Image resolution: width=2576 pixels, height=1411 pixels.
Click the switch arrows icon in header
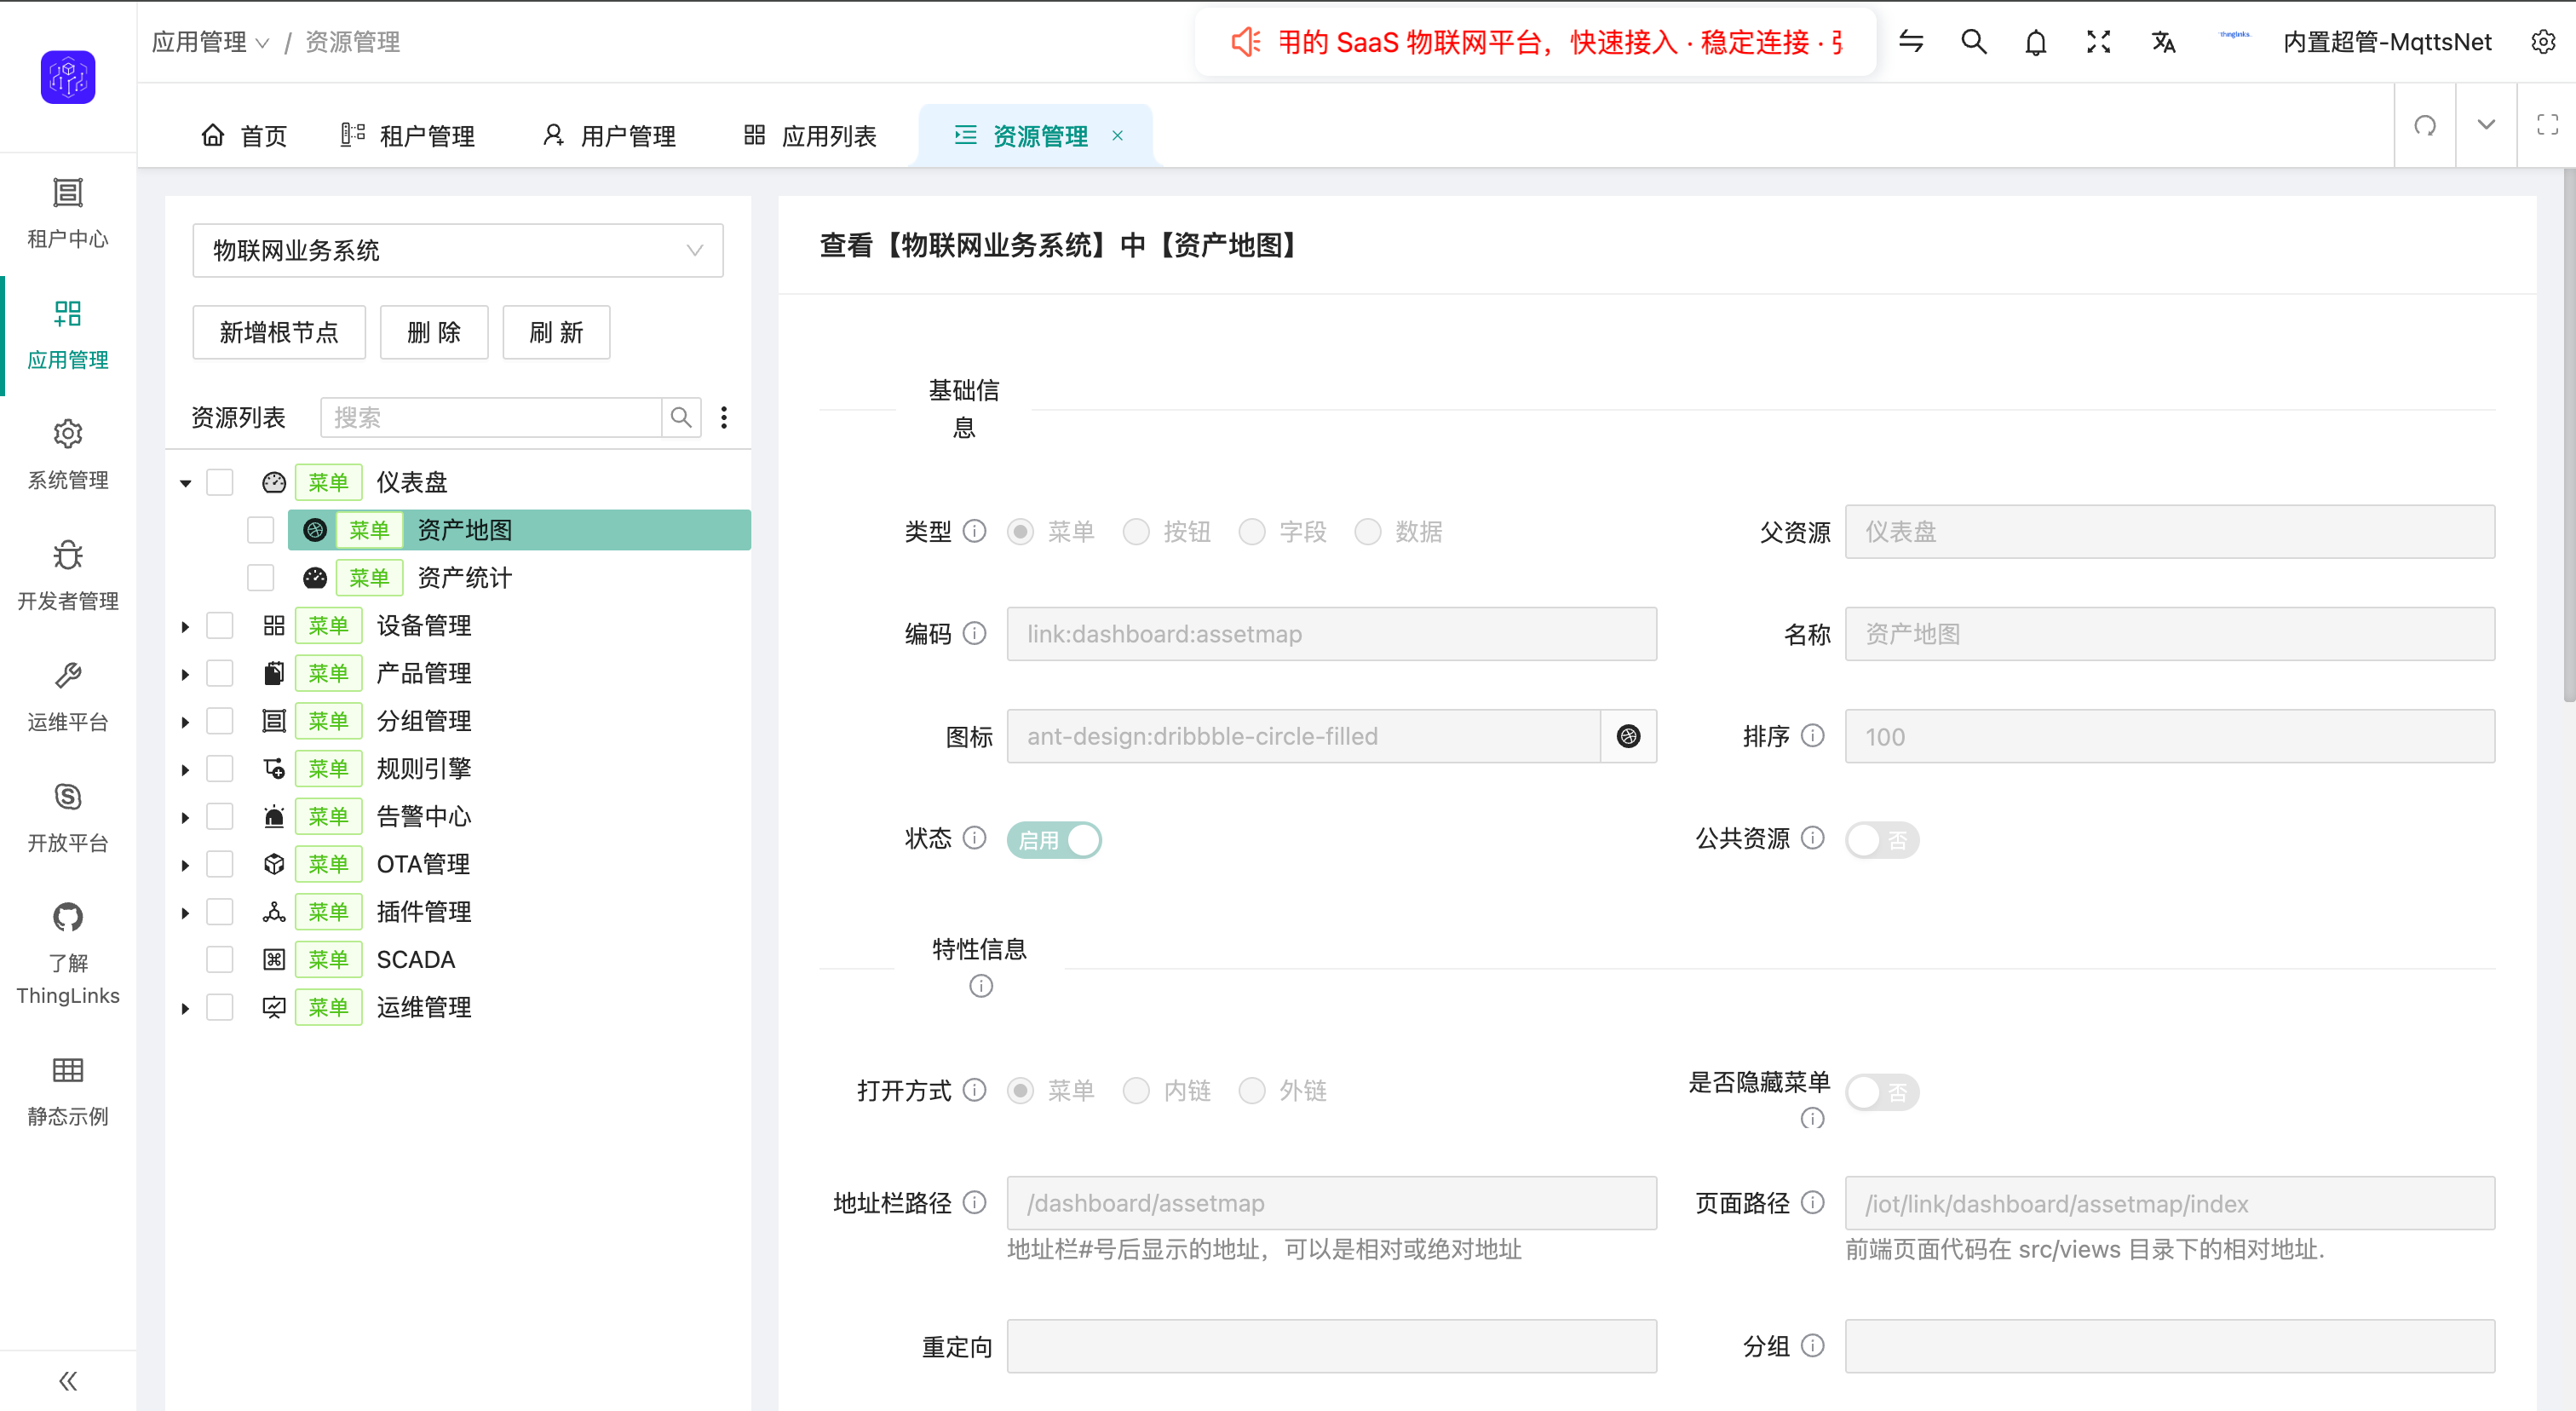(1911, 41)
